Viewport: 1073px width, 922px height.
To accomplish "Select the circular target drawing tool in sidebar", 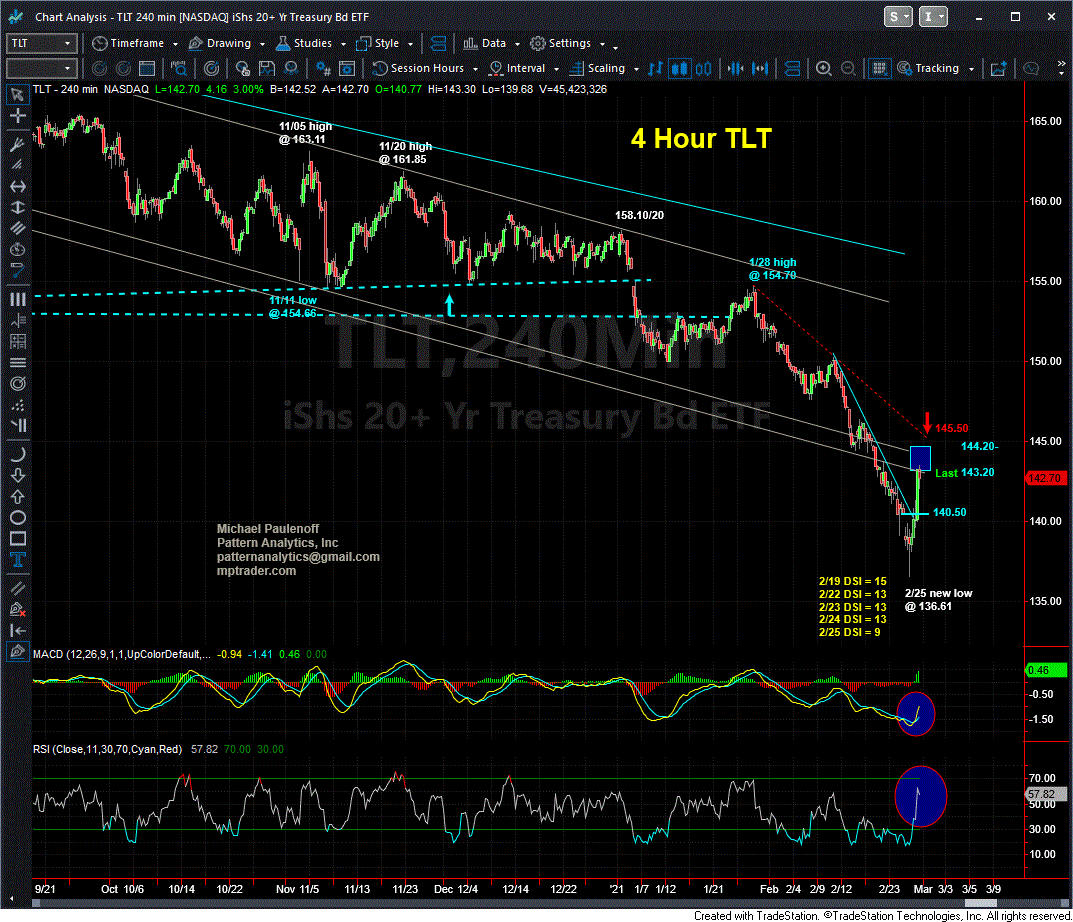I will (x=18, y=383).
